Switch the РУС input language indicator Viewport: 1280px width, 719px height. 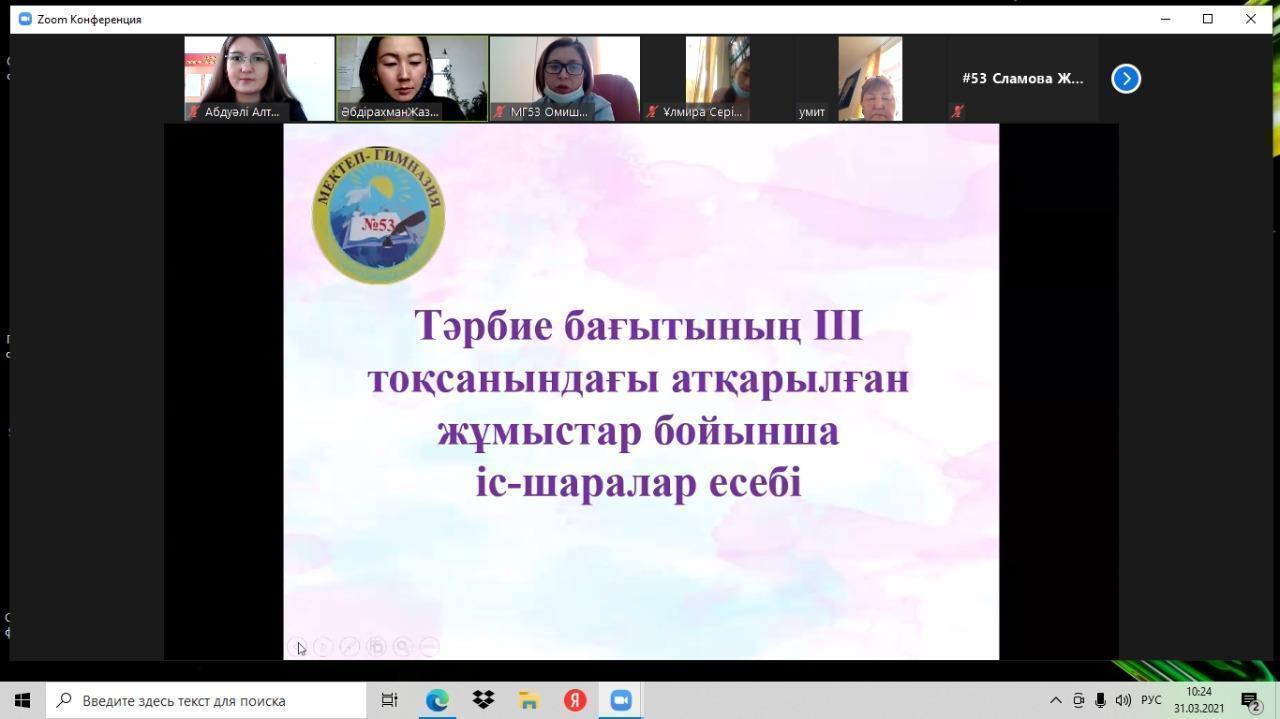click(1151, 701)
